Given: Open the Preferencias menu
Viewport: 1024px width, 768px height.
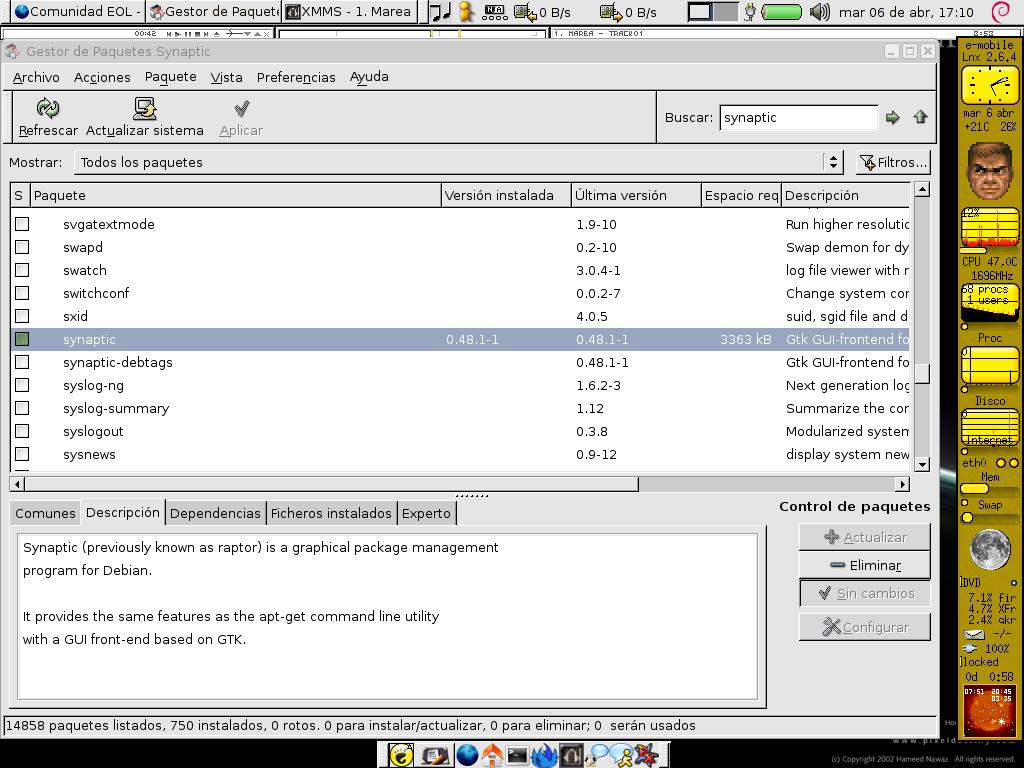Looking at the screenshot, I should 296,77.
